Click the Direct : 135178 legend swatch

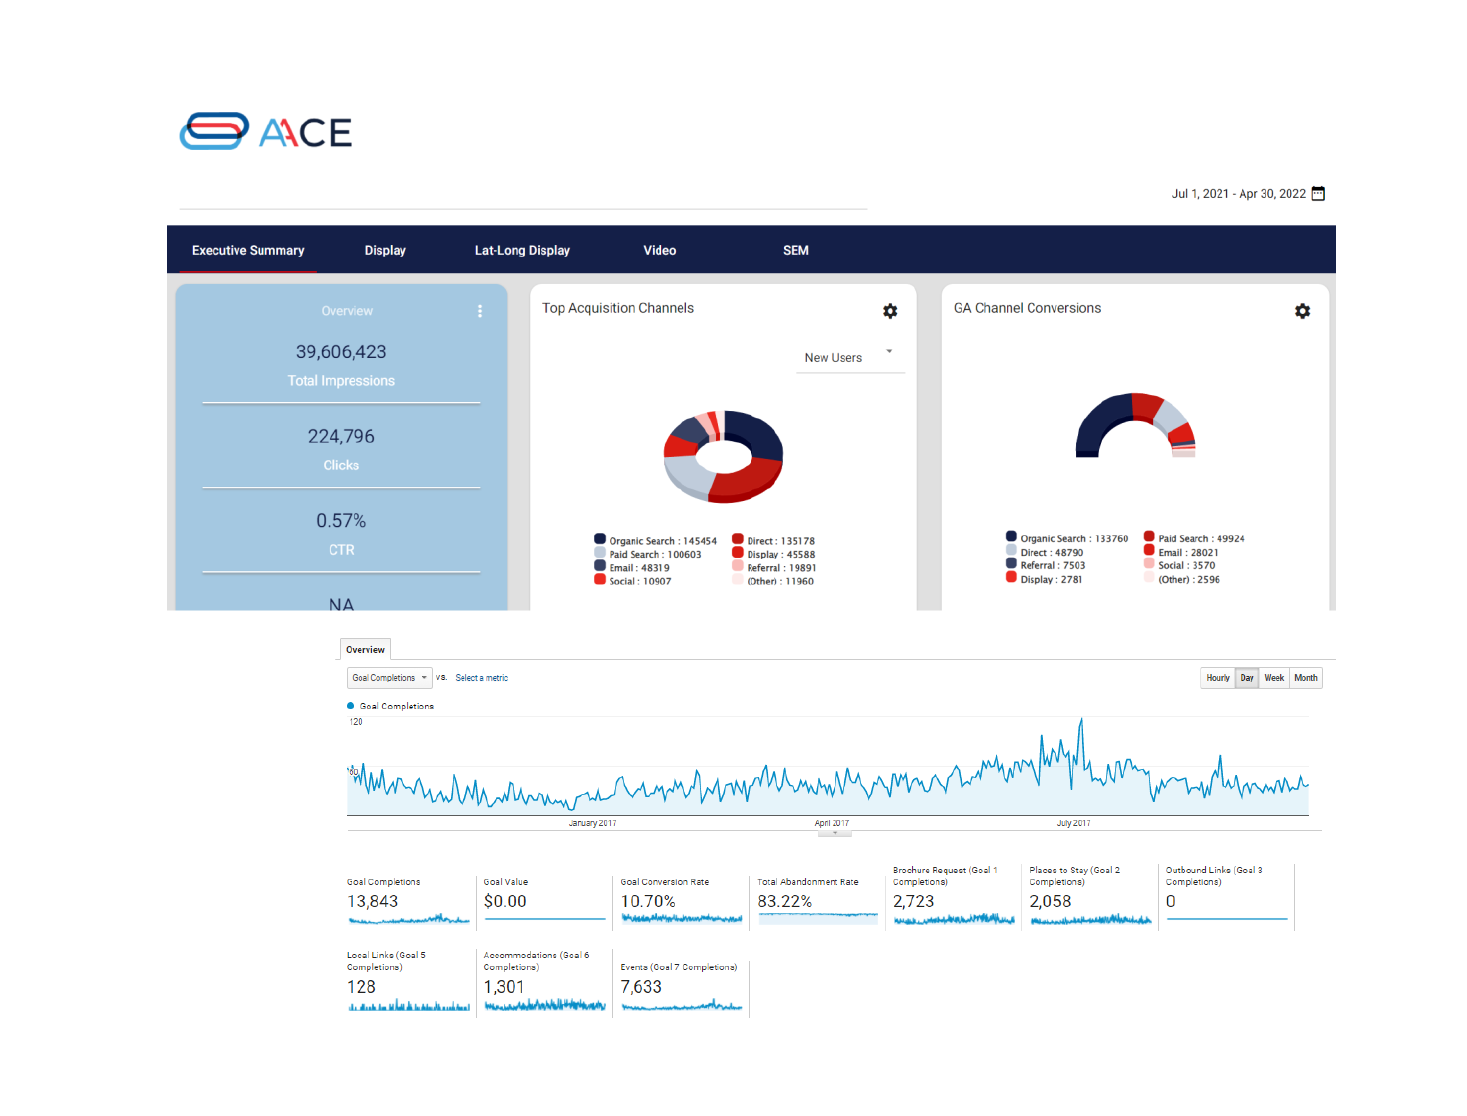(738, 539)
